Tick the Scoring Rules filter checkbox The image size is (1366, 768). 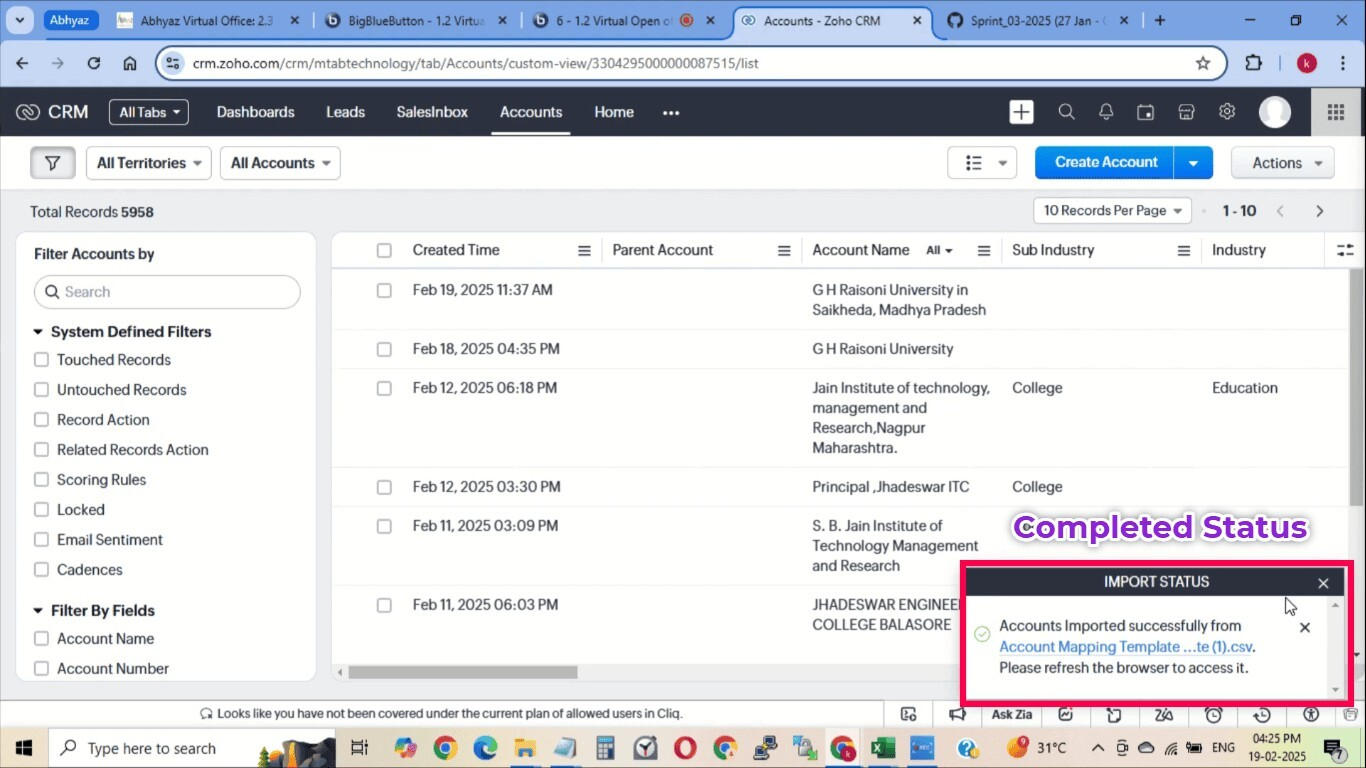[x=41, y=480]
